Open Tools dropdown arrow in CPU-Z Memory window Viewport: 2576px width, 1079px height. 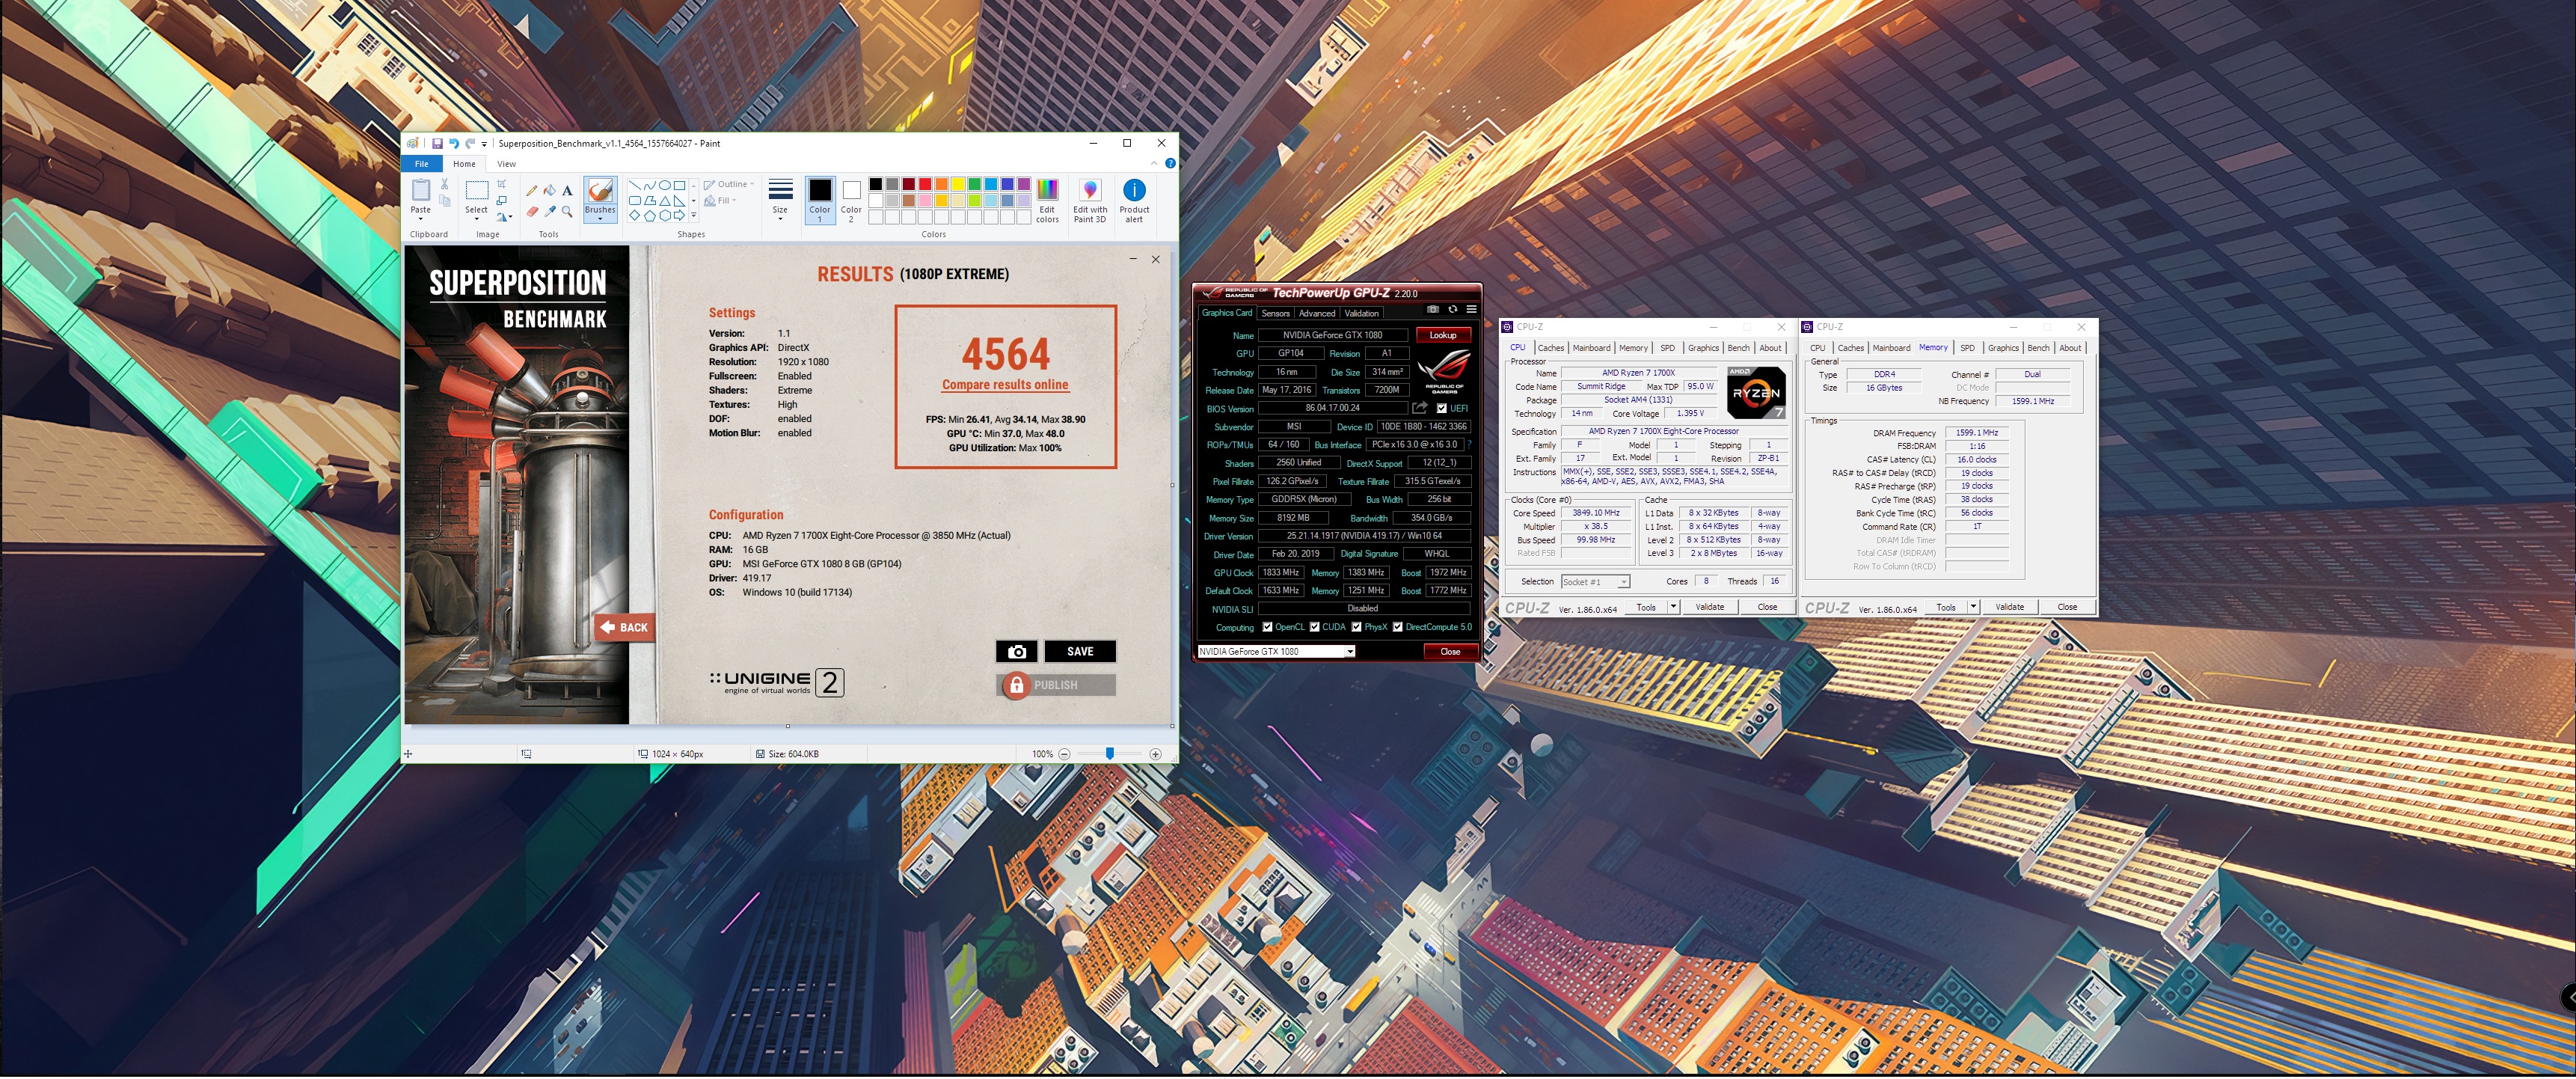[x=1973, y=607]
